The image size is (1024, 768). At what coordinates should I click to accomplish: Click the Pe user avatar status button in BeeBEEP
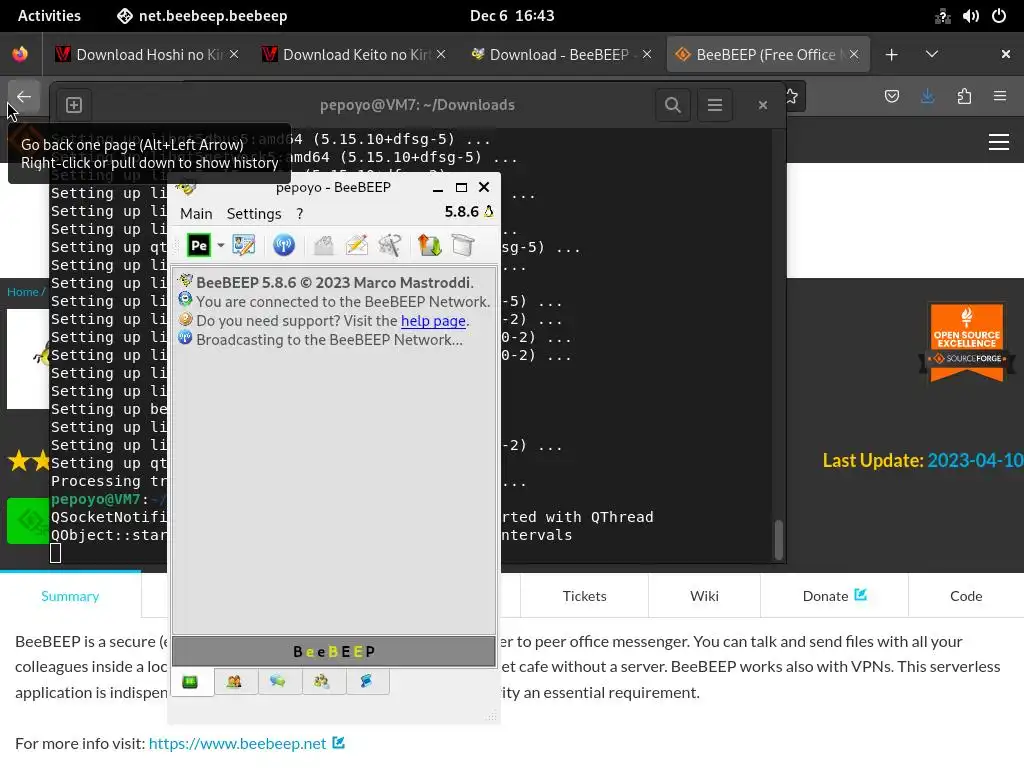(x=199, y=246)
